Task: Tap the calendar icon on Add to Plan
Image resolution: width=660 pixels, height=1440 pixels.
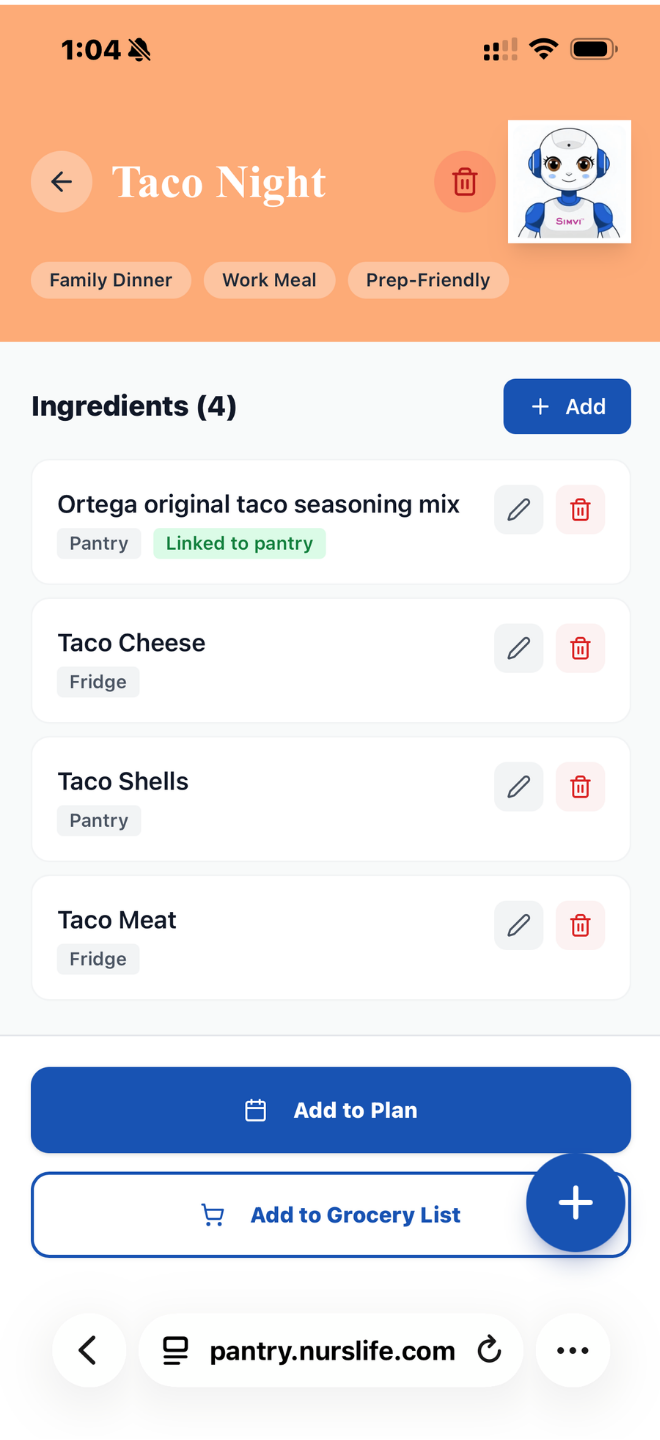Action: [256, 1110]
